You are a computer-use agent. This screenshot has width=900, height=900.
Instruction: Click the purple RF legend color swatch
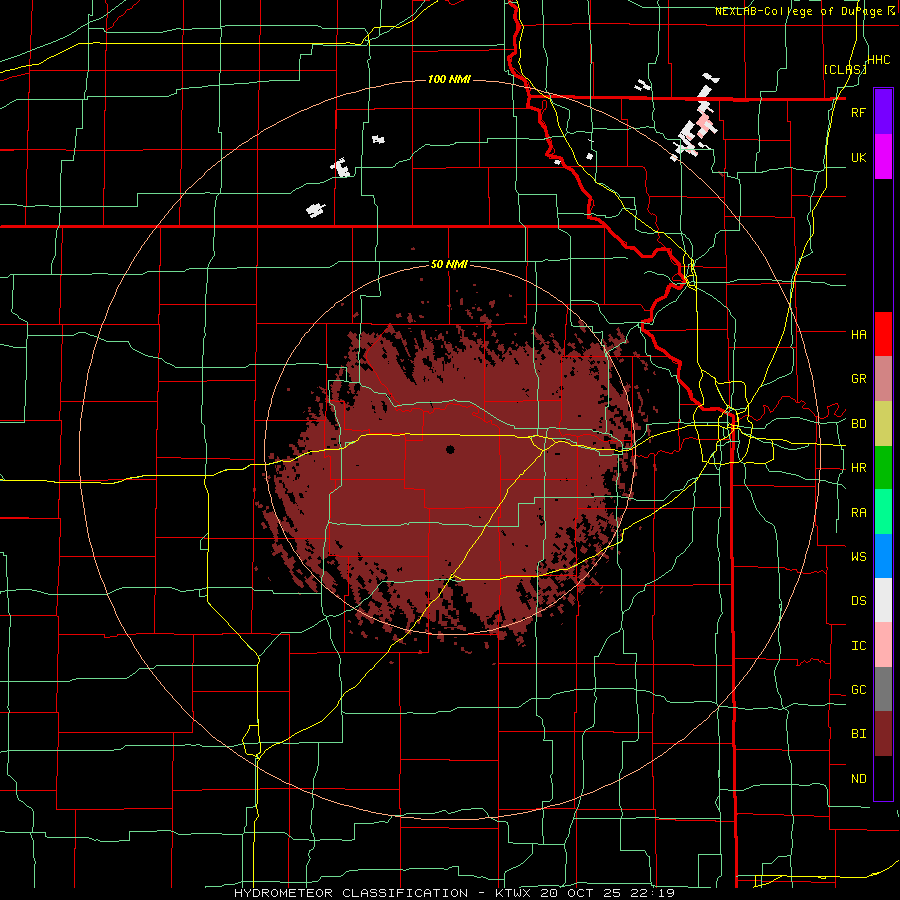[883, 112]
